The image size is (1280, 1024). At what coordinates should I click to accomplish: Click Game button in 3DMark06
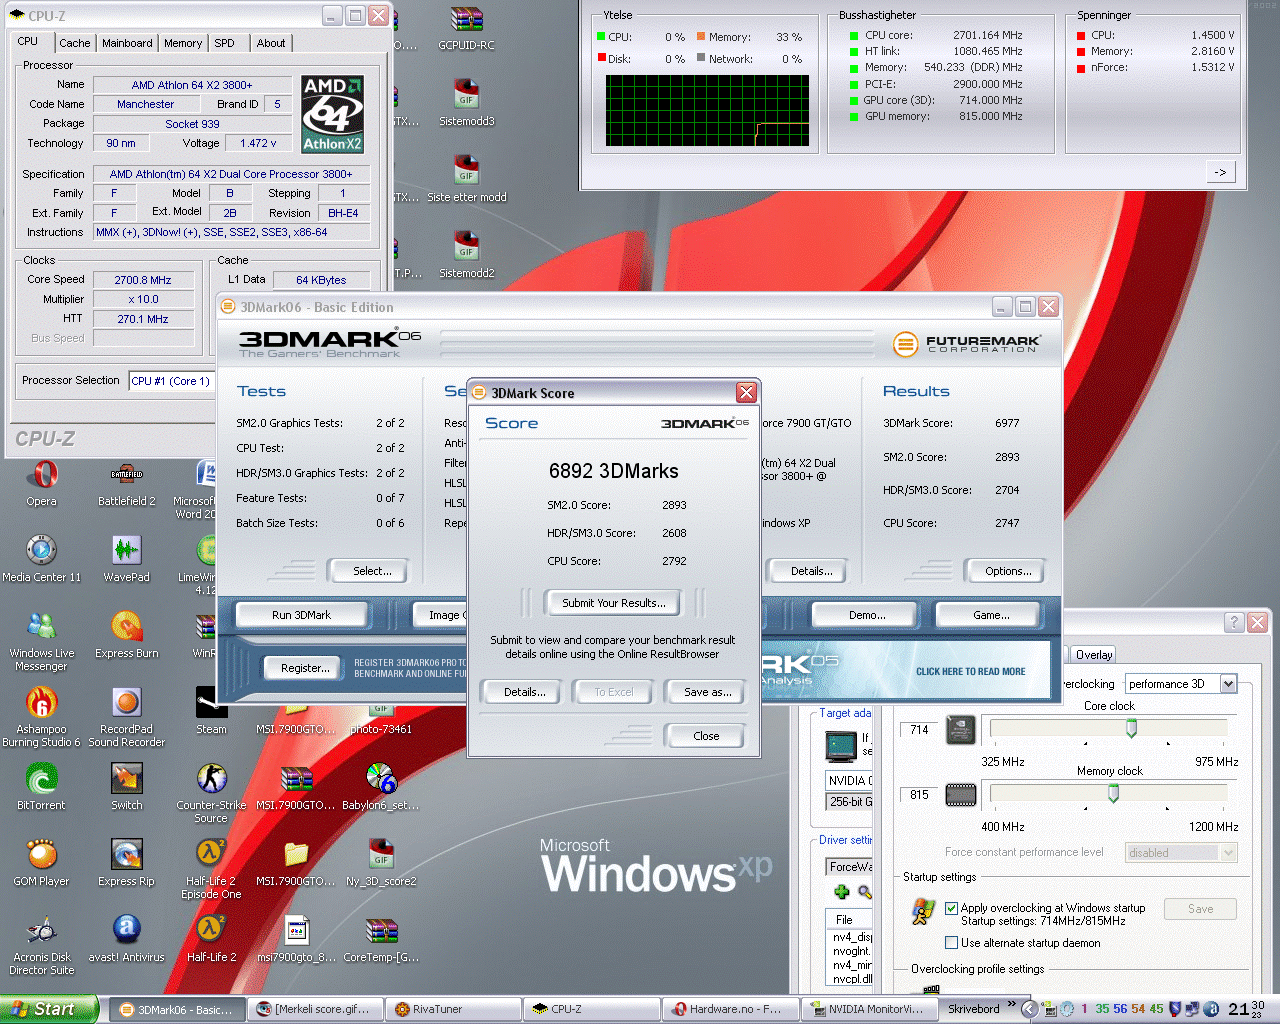(x=991, y=615)
